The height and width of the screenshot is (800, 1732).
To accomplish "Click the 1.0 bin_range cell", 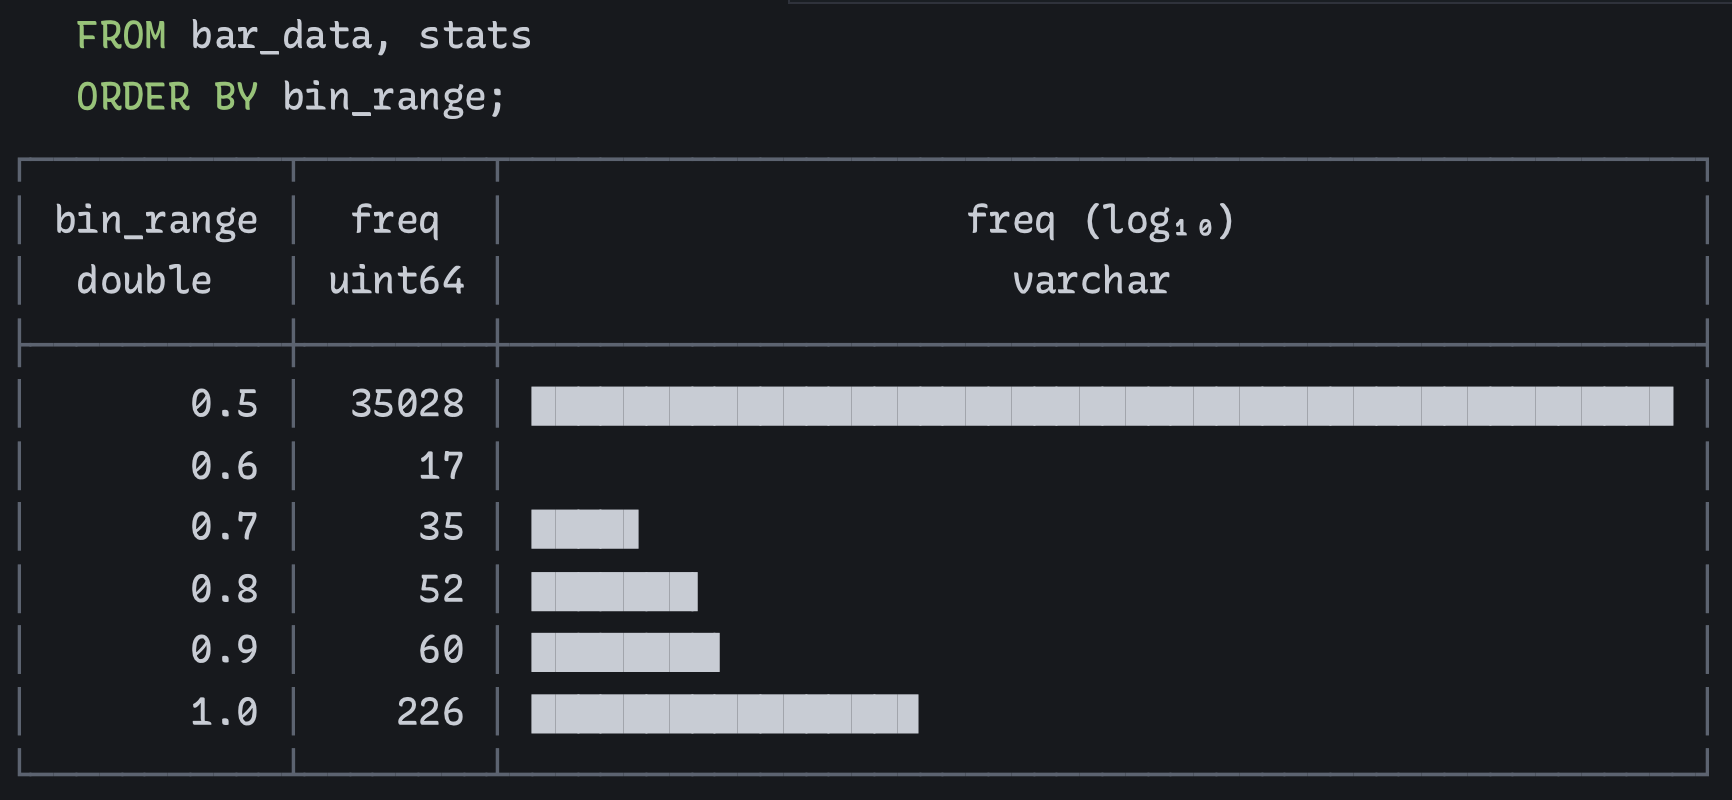I will point(224,713).
